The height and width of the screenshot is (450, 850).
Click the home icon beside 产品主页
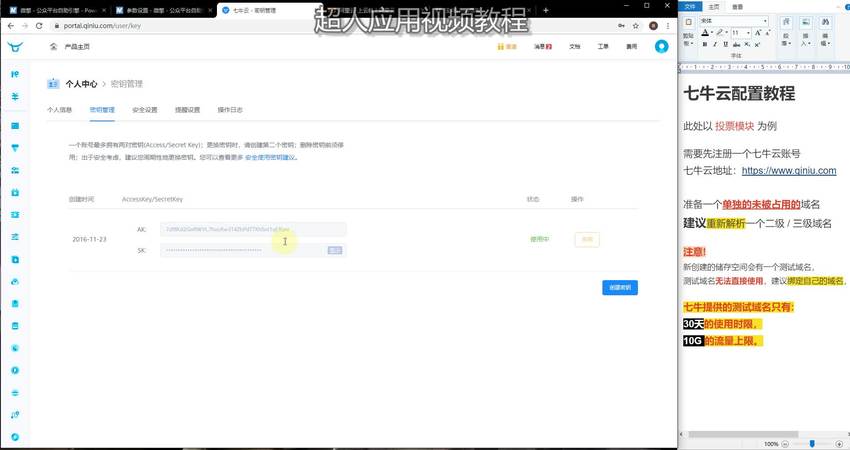click(54, 47)
